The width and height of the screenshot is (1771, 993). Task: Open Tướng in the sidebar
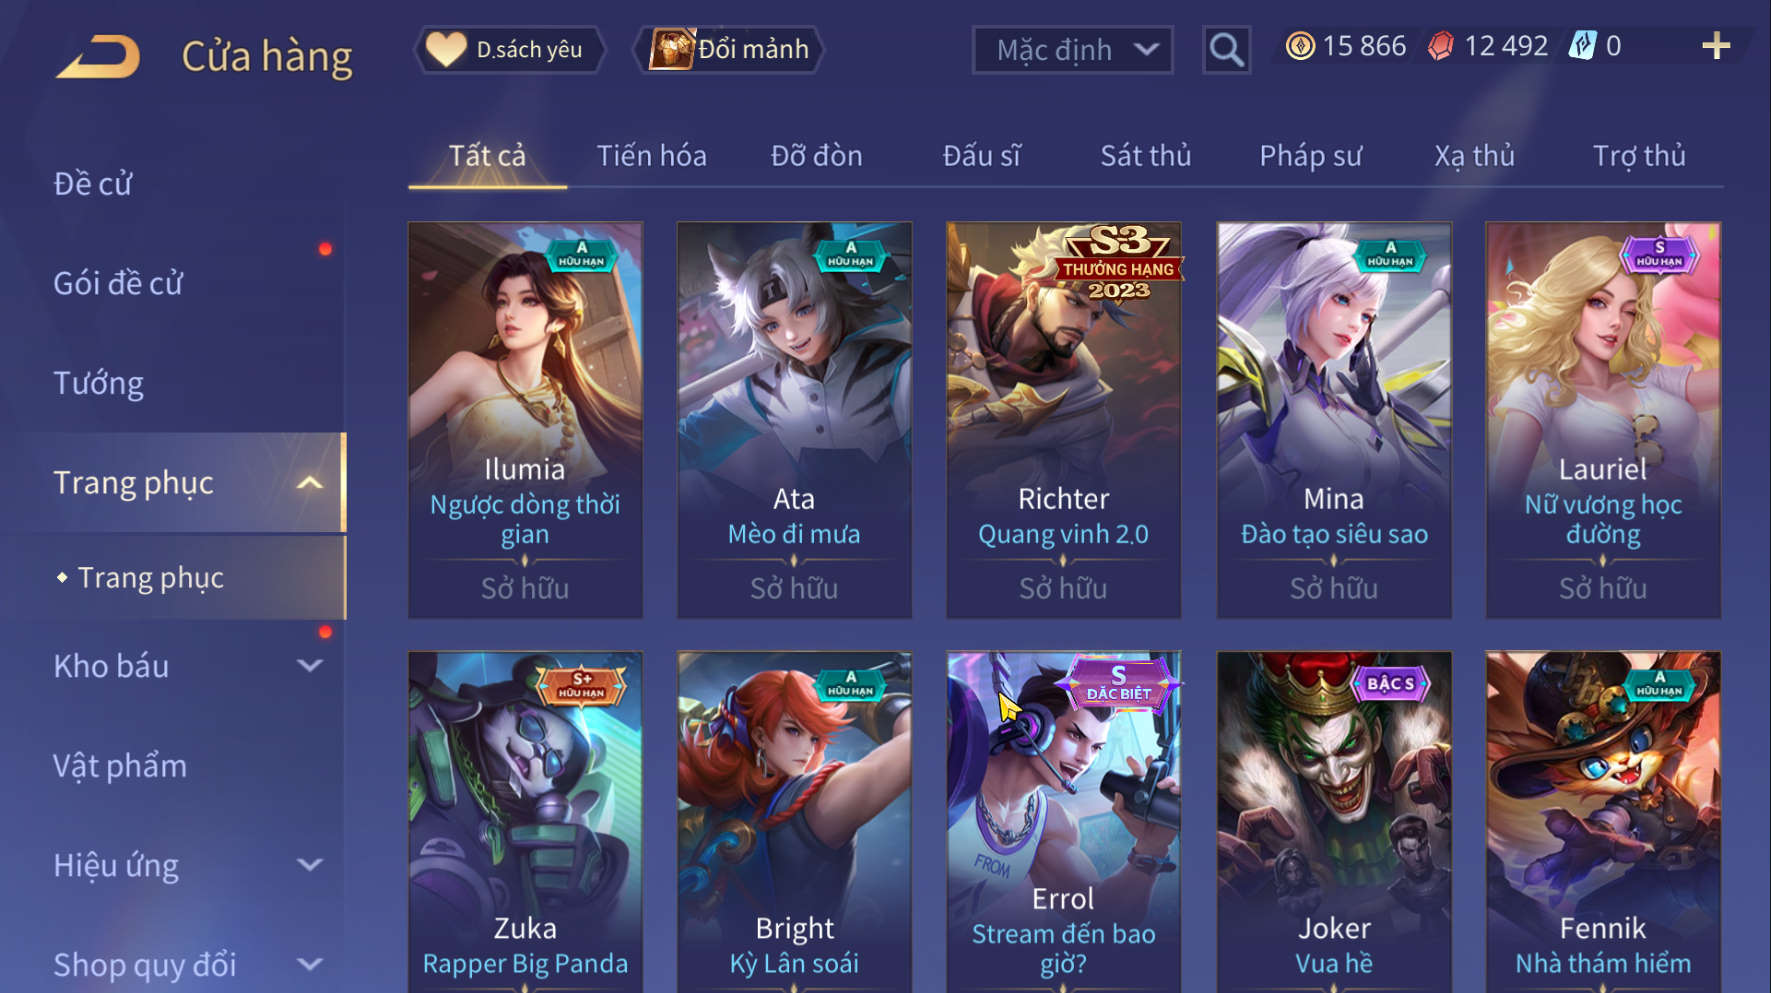[x=98, y=384]
